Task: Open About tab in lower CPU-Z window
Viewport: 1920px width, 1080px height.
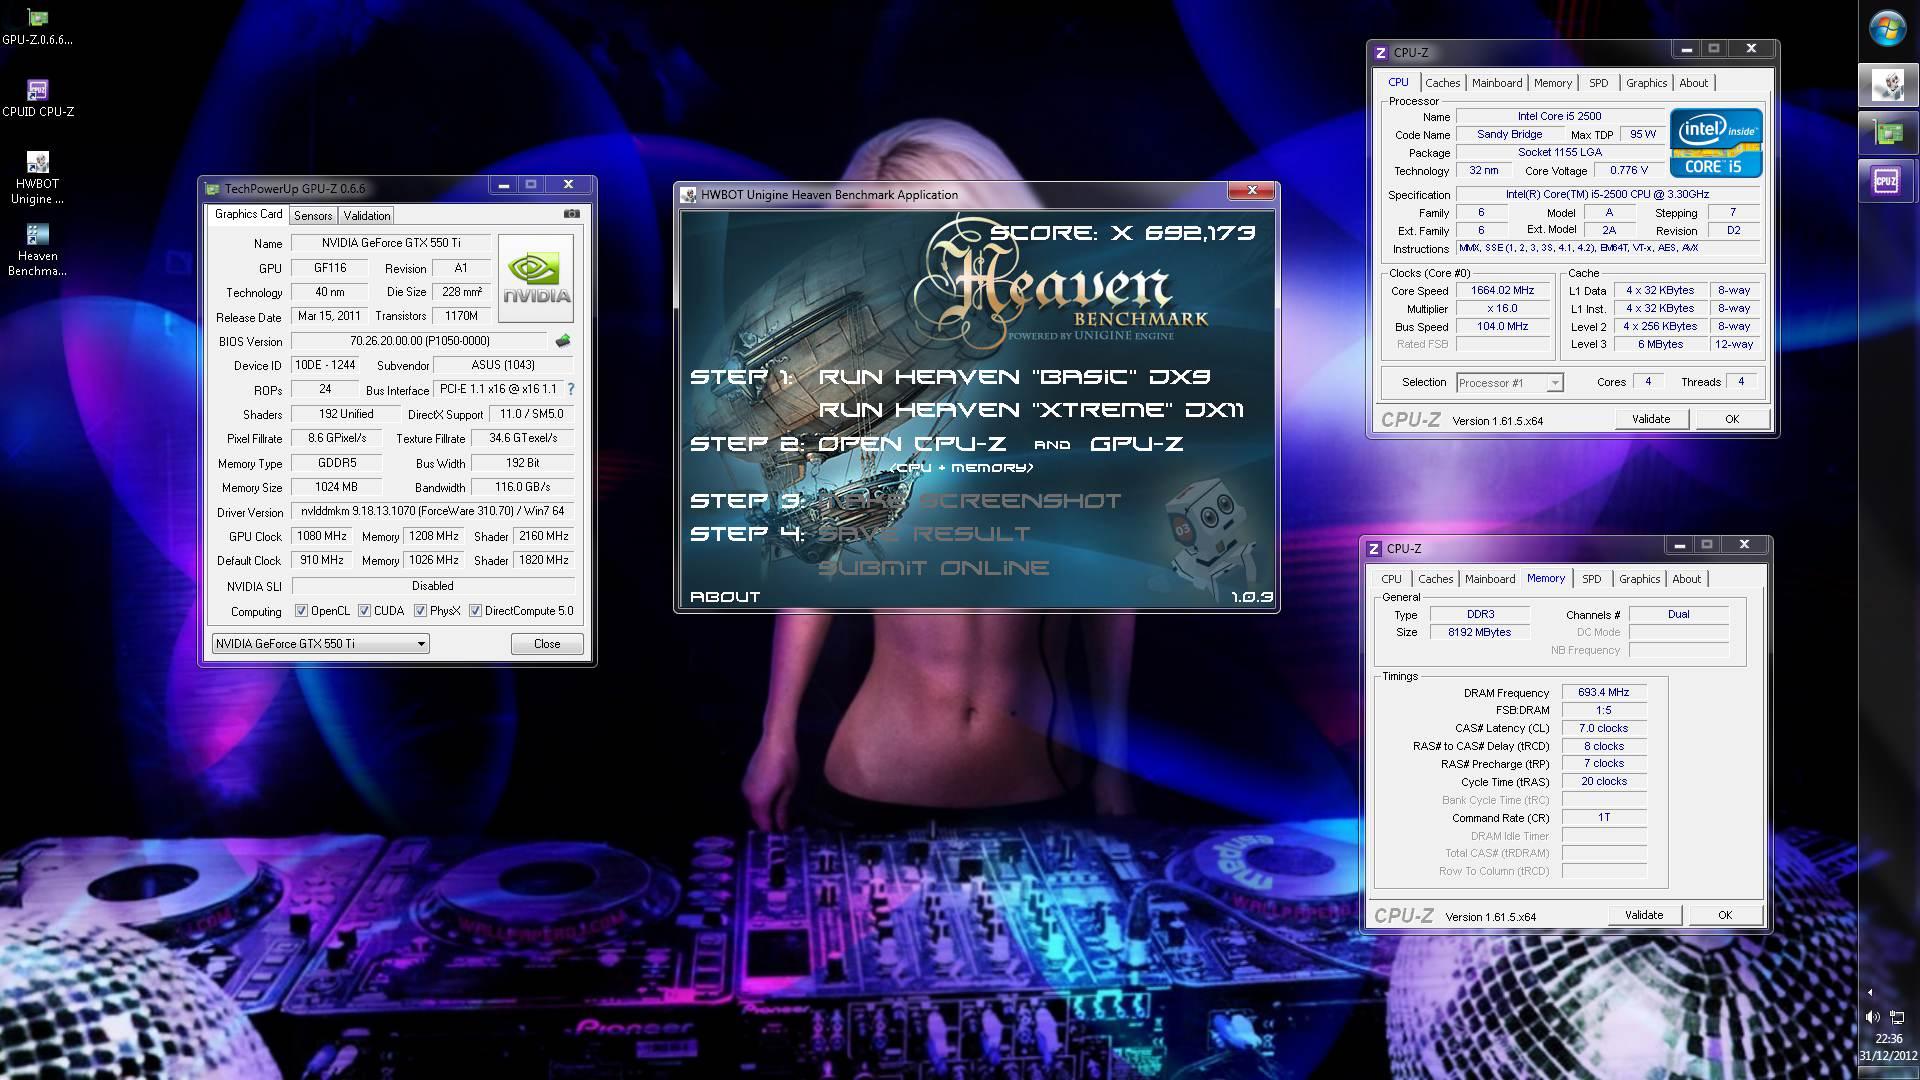Action: [1686, 579]
